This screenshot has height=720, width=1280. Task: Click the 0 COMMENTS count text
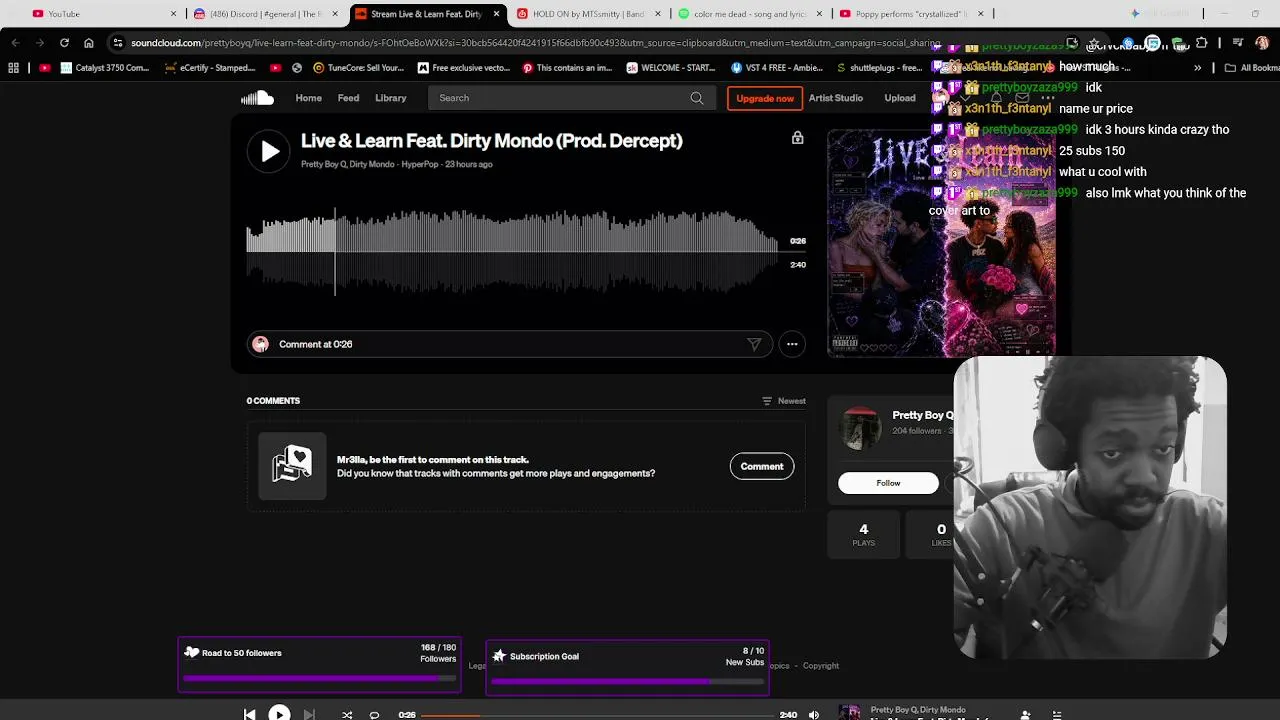click(273, 401)
